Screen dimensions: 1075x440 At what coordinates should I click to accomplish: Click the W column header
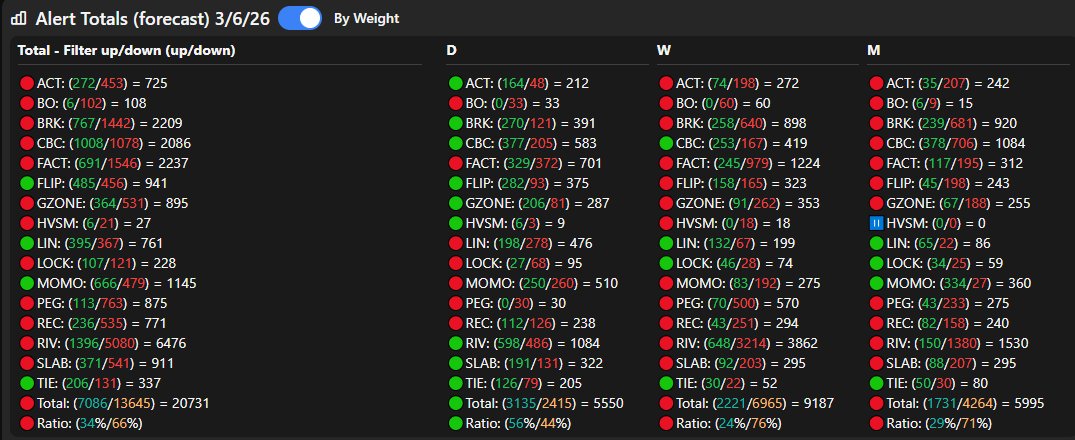(x=664, y=51)
